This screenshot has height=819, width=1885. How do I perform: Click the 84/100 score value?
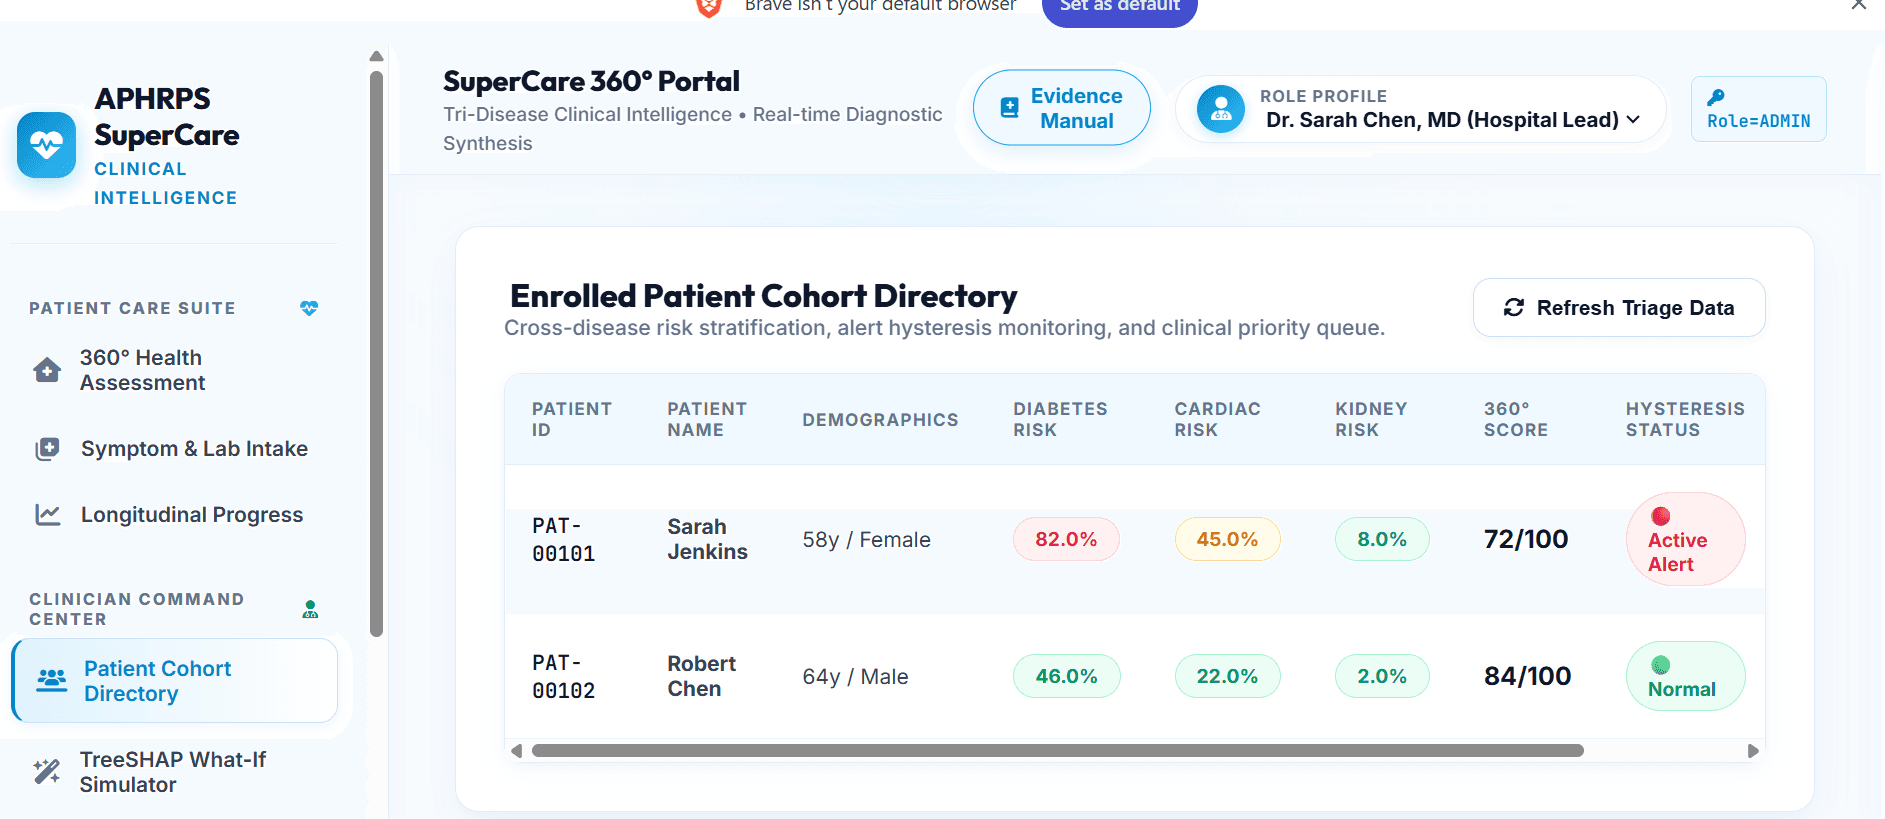tap(1528, 676)
